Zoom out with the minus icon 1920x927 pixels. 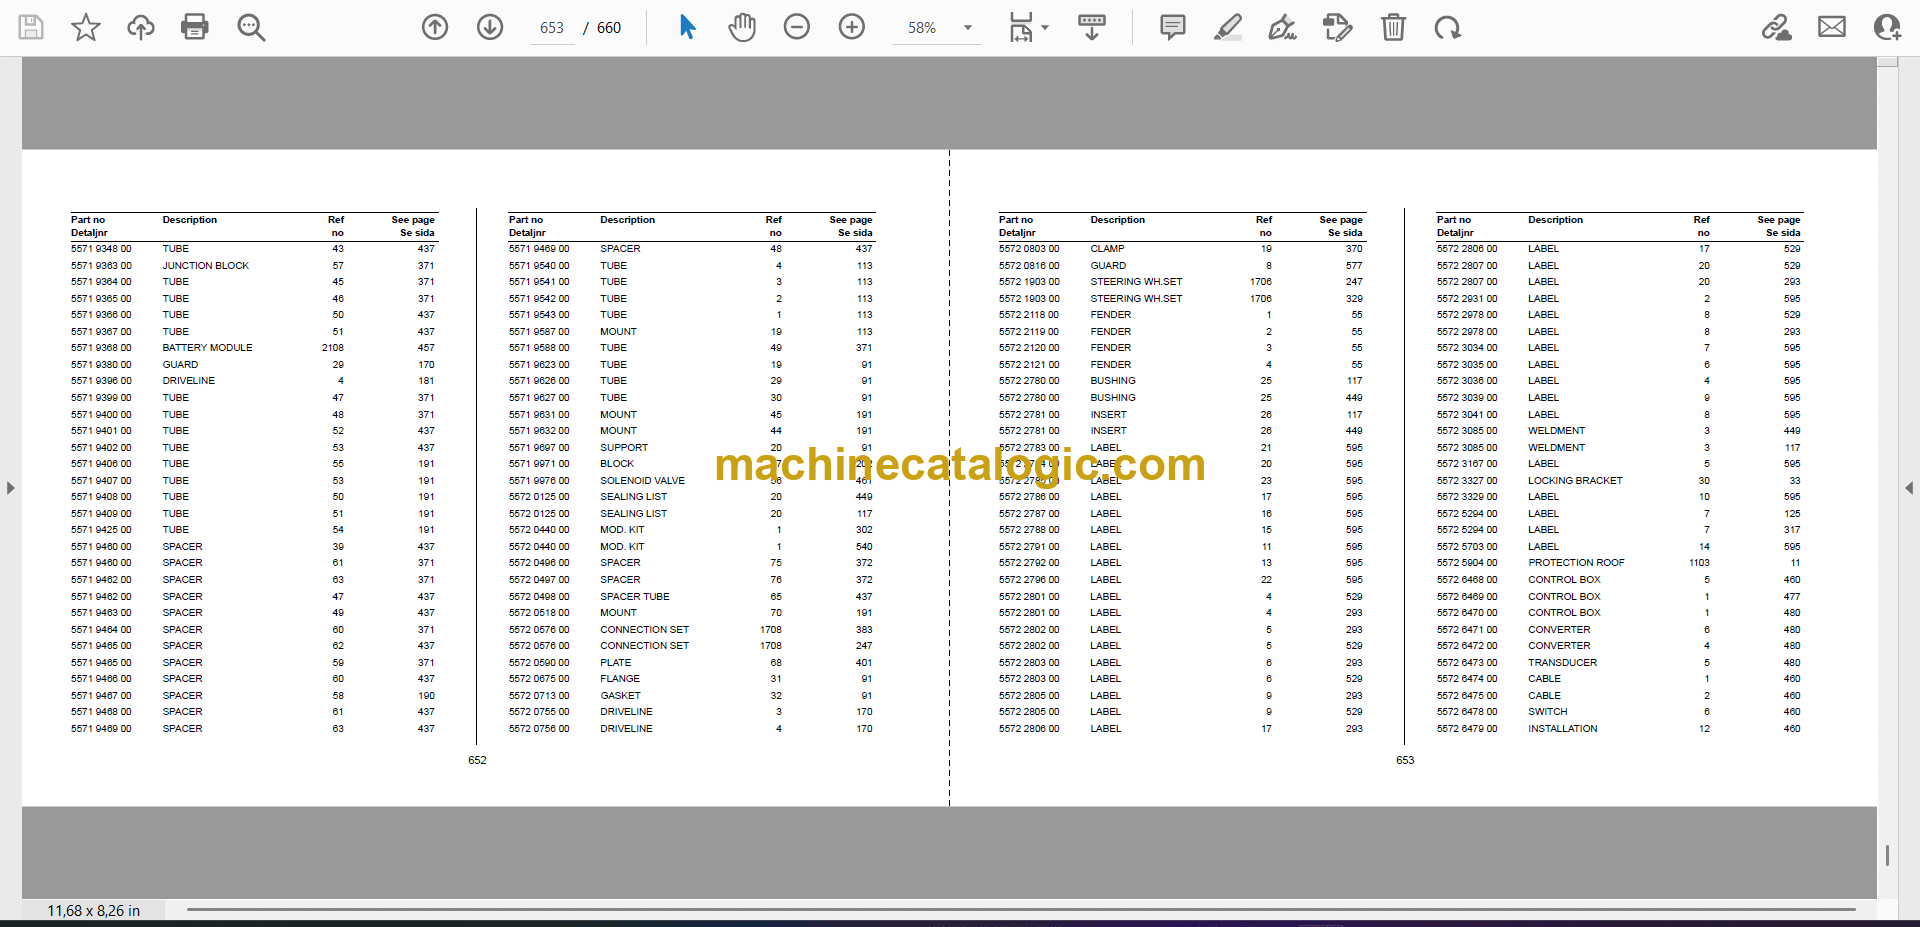(x=797, y=27)
